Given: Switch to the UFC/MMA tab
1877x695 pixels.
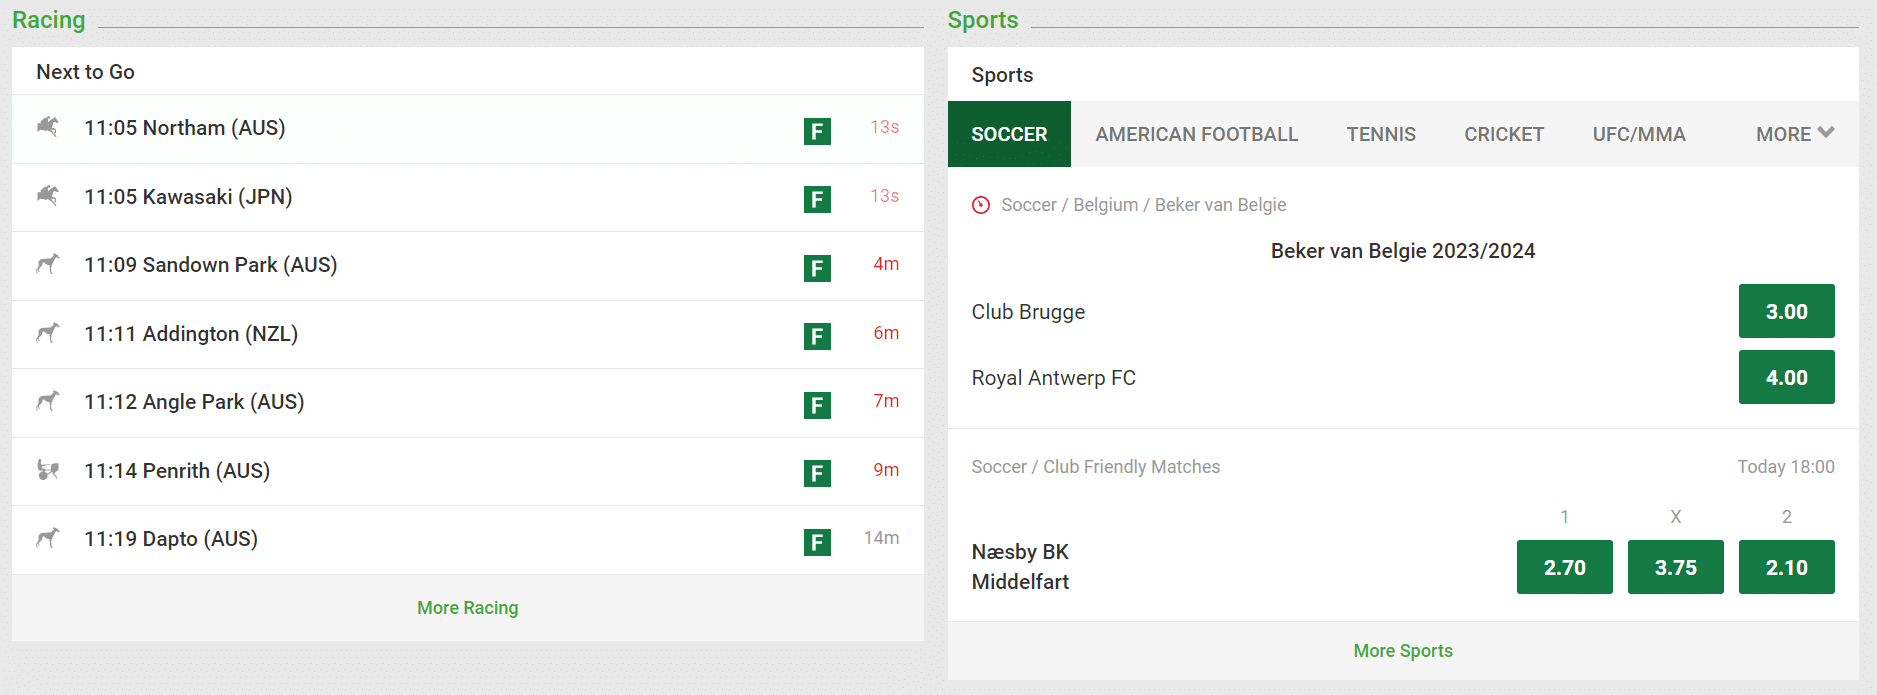Looking at the screenshot, I should [x=1638, y=133].
